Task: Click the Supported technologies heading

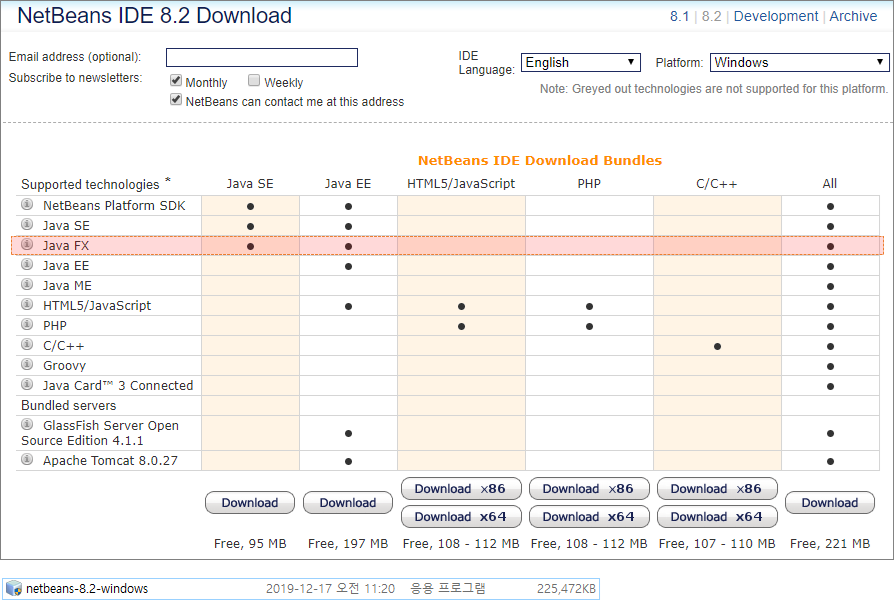Action: 90,184
